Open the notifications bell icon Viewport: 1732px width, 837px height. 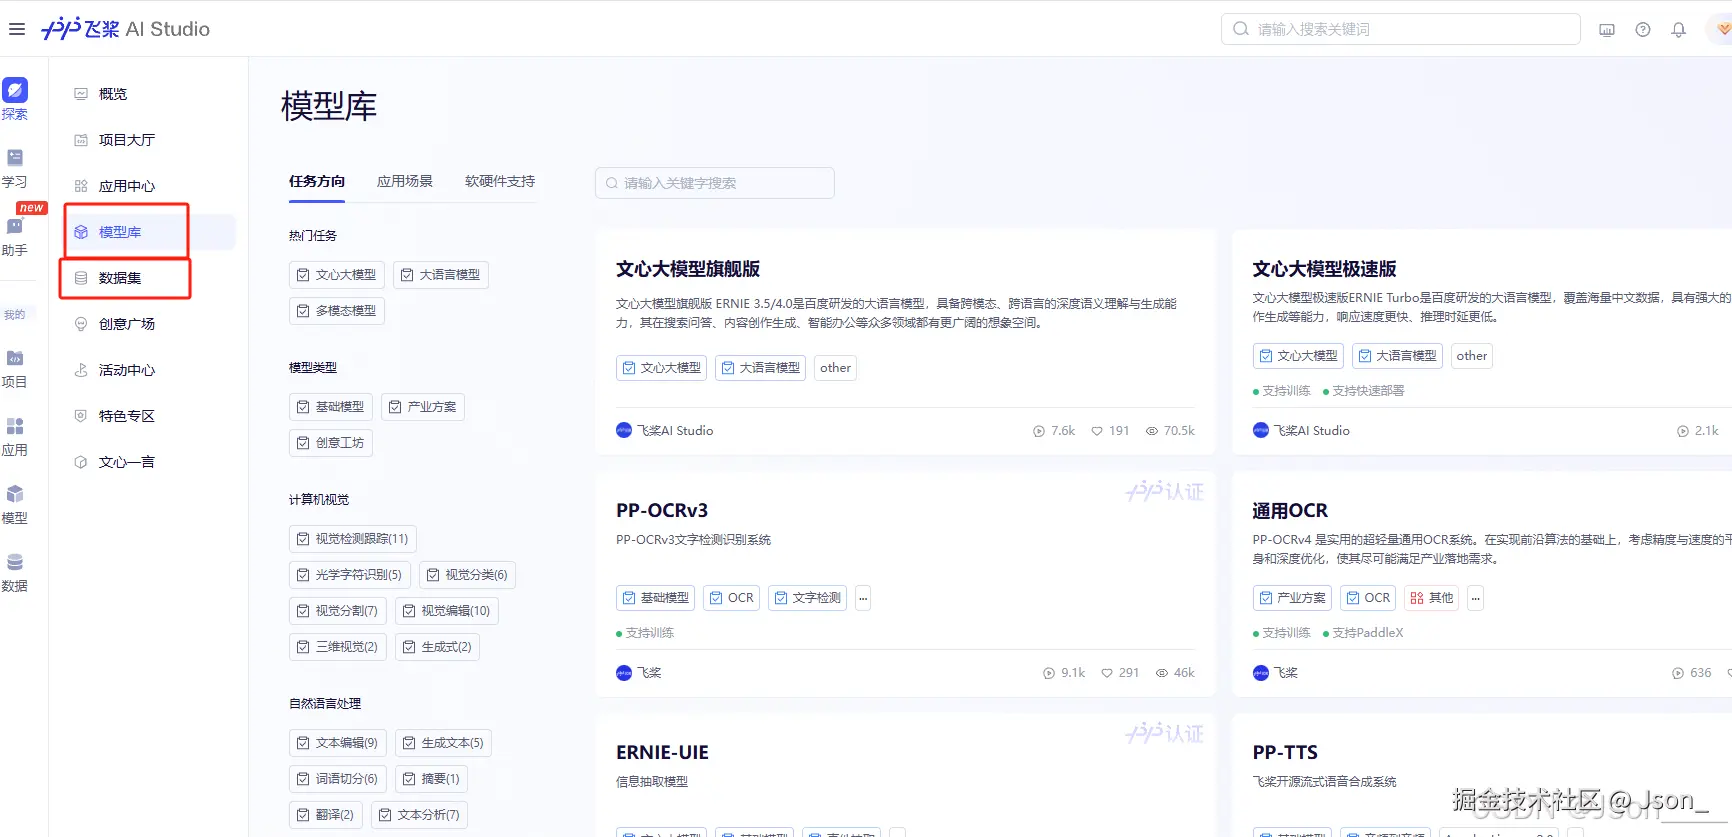[x=1679, y=30]
